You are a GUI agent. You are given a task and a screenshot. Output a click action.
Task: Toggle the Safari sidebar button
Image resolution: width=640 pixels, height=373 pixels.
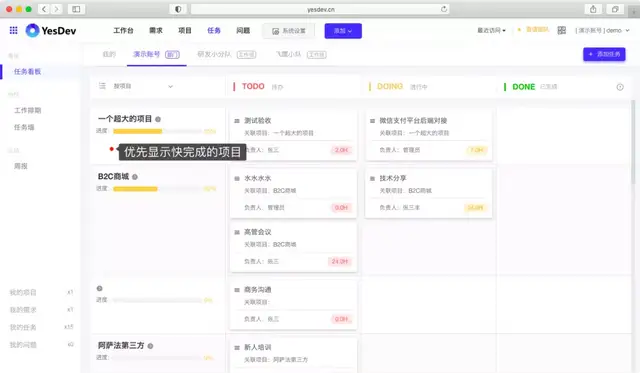(x=76, y=9)
